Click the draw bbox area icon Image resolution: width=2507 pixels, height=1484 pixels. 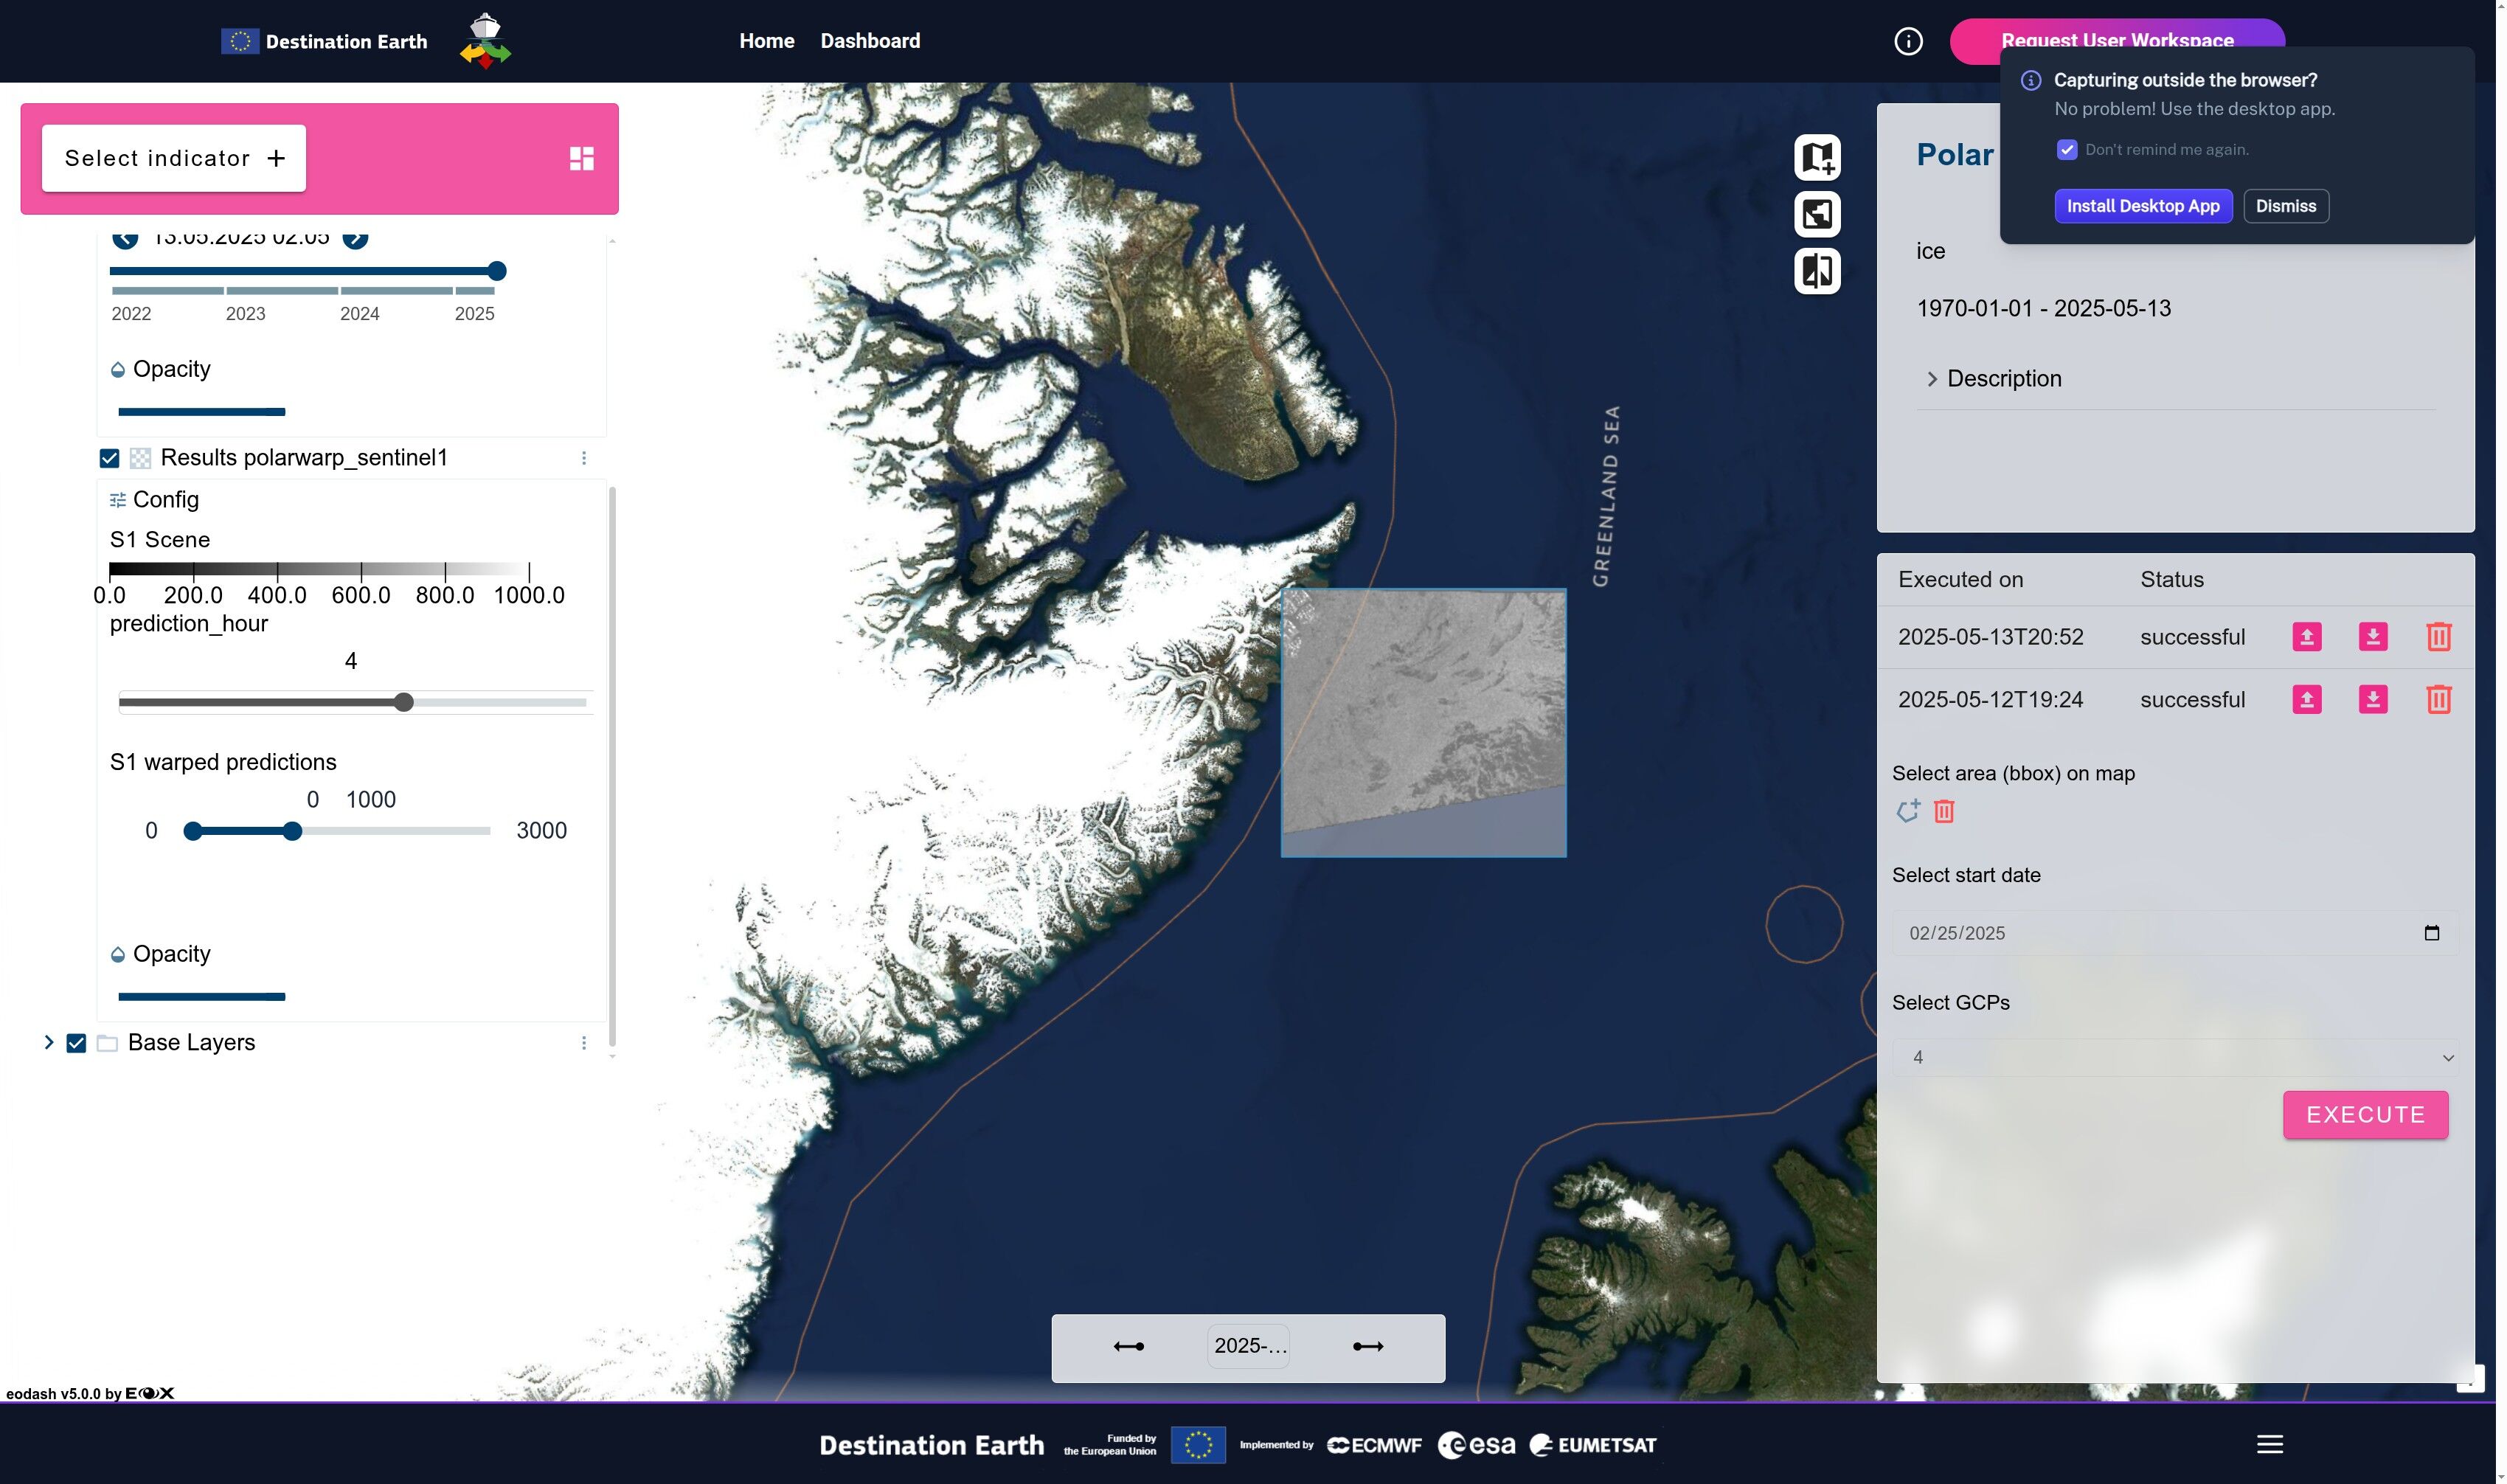(1907, 811)
